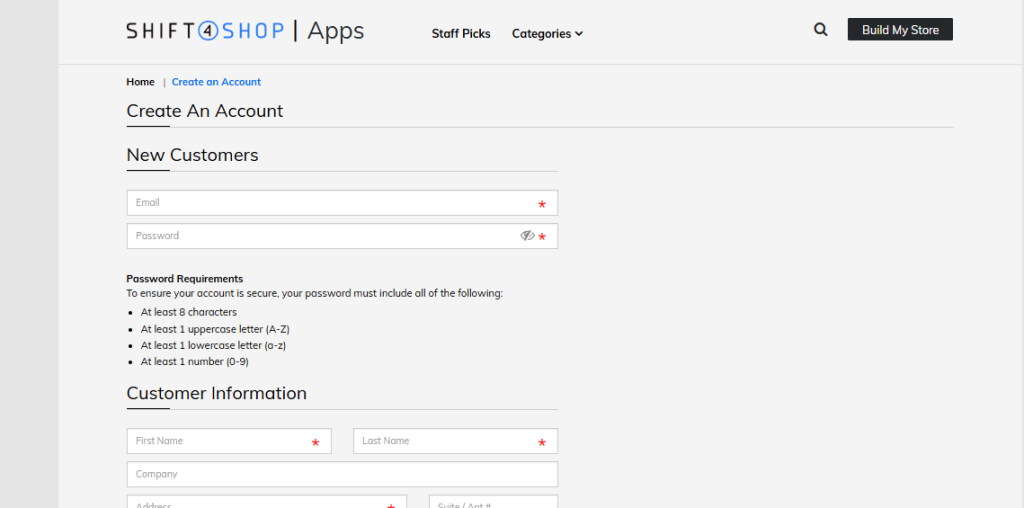Expand the Categories dropdown menu

(x=547, y=33)
